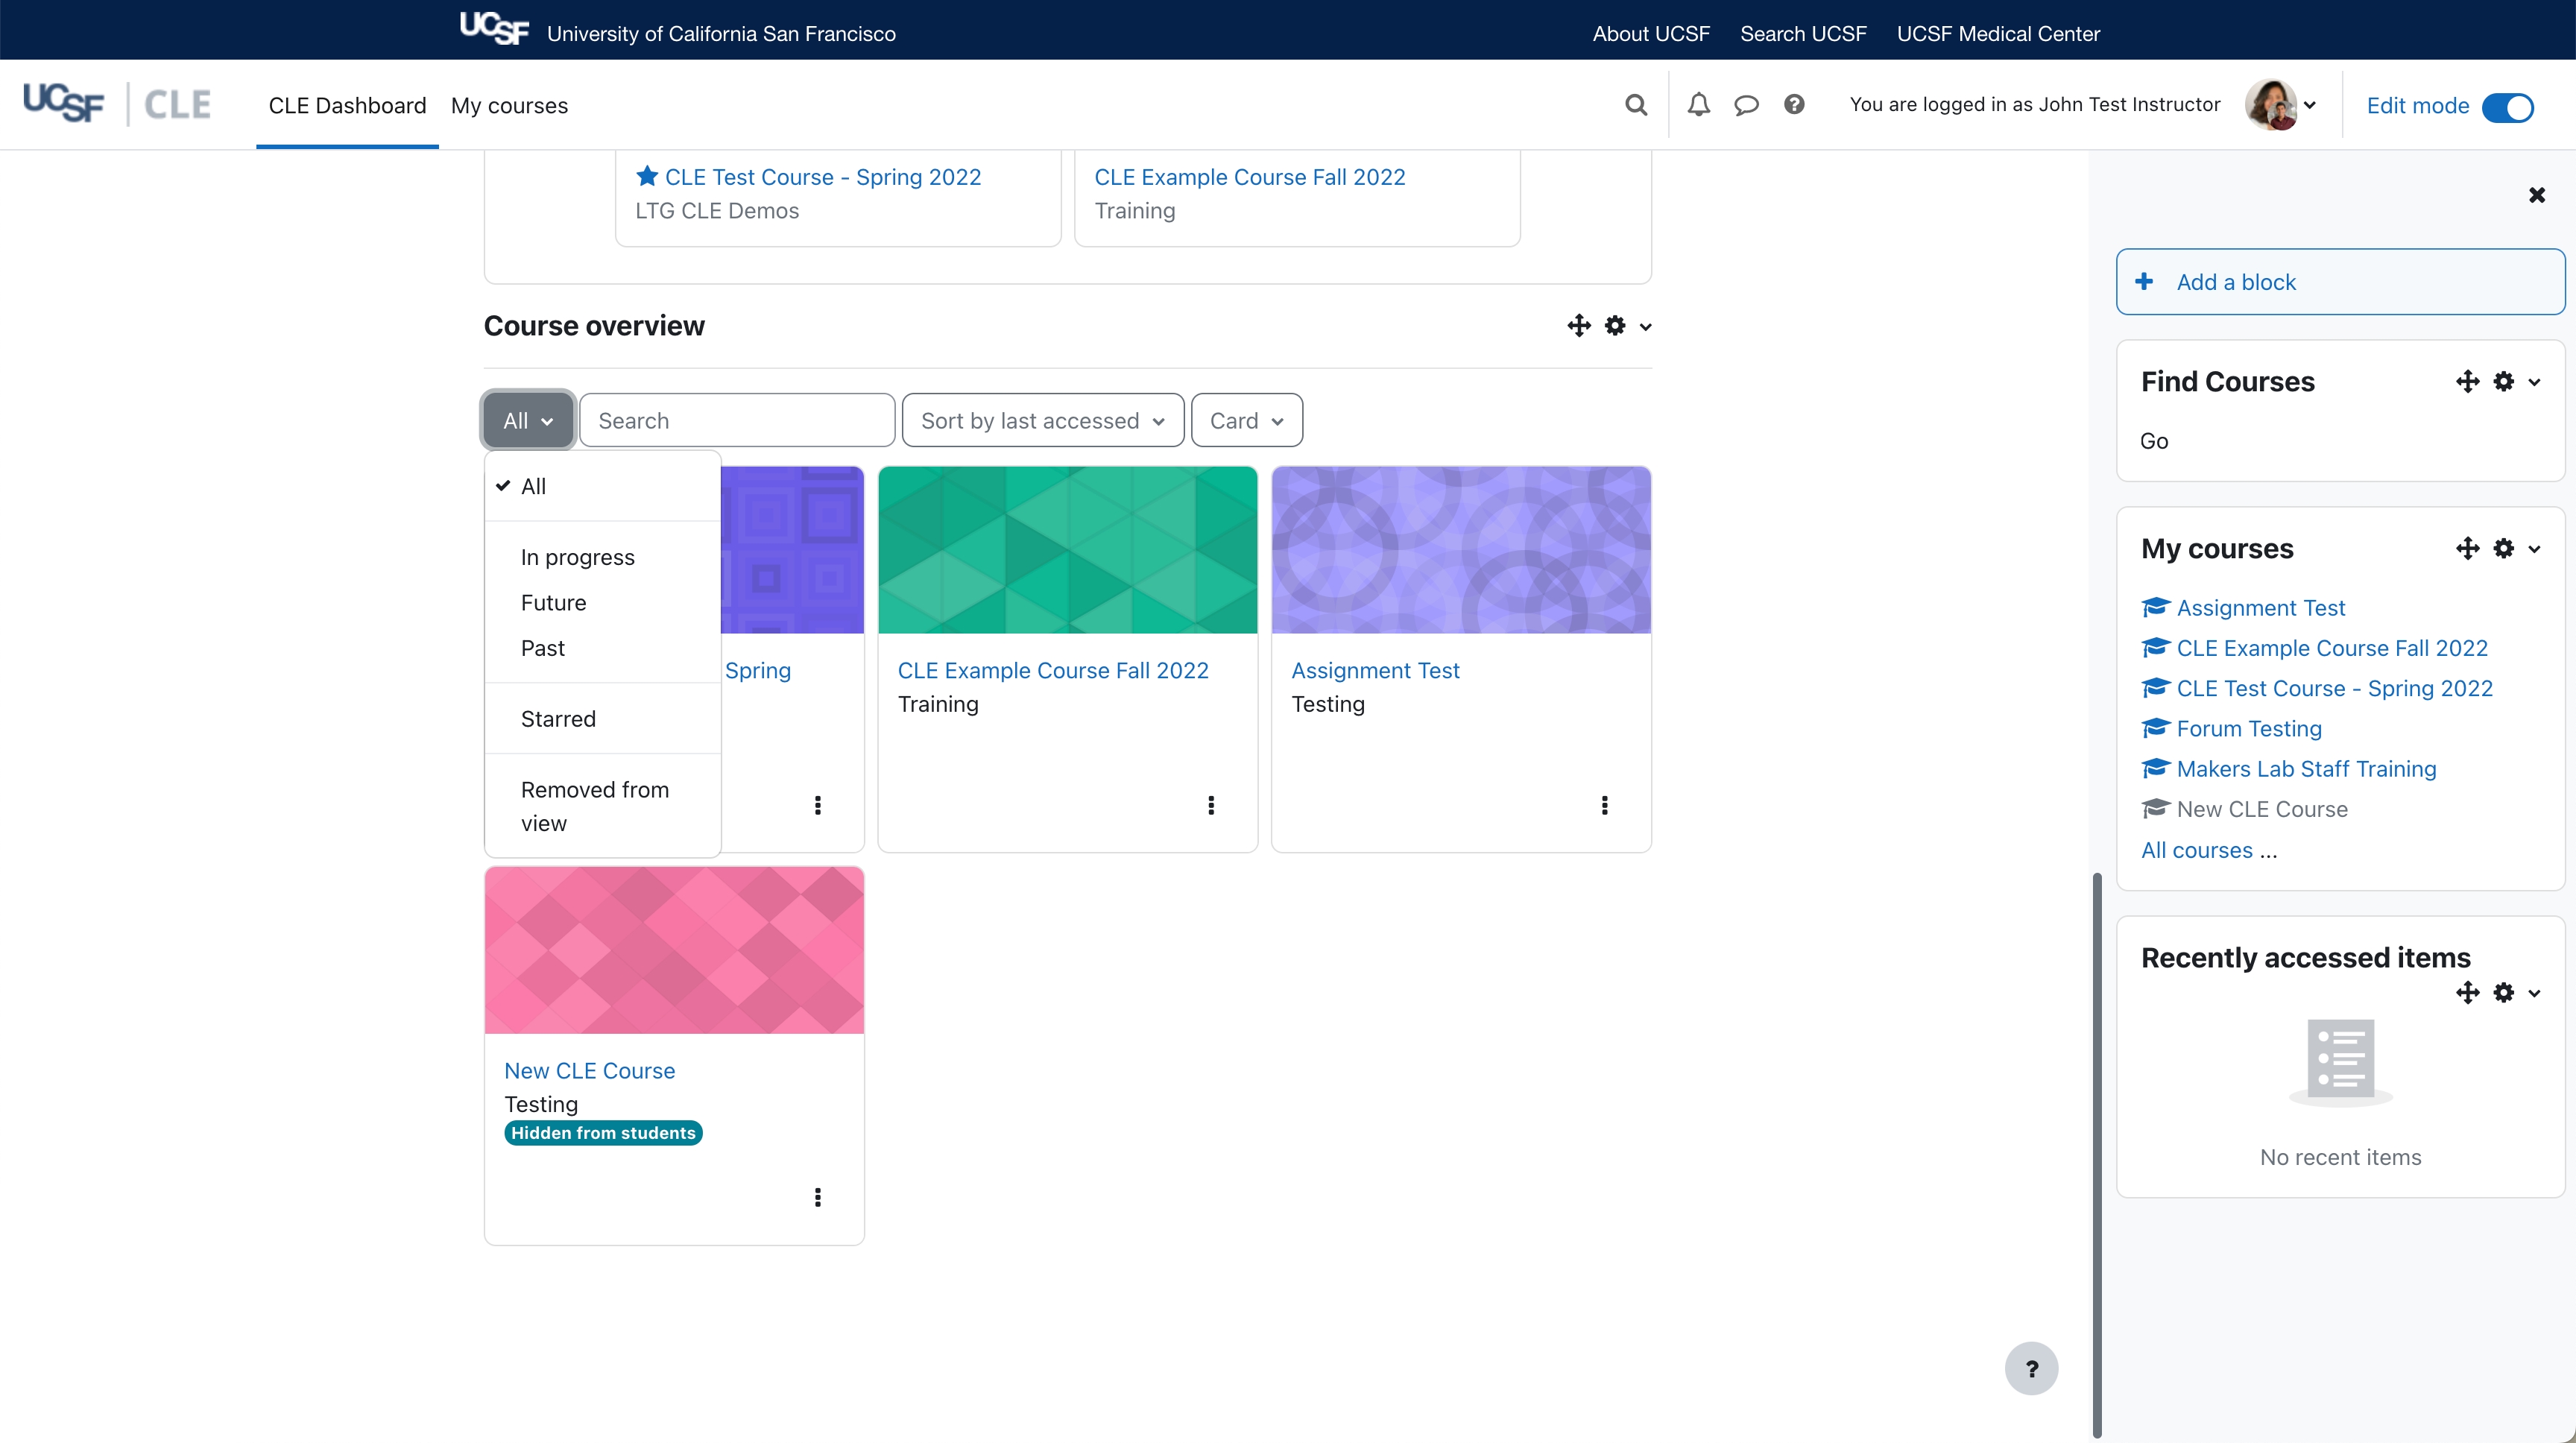Open UCSF Medical Center link
The image size is (2576, 1443).
pyautogui.click(x=1998, y=33)
